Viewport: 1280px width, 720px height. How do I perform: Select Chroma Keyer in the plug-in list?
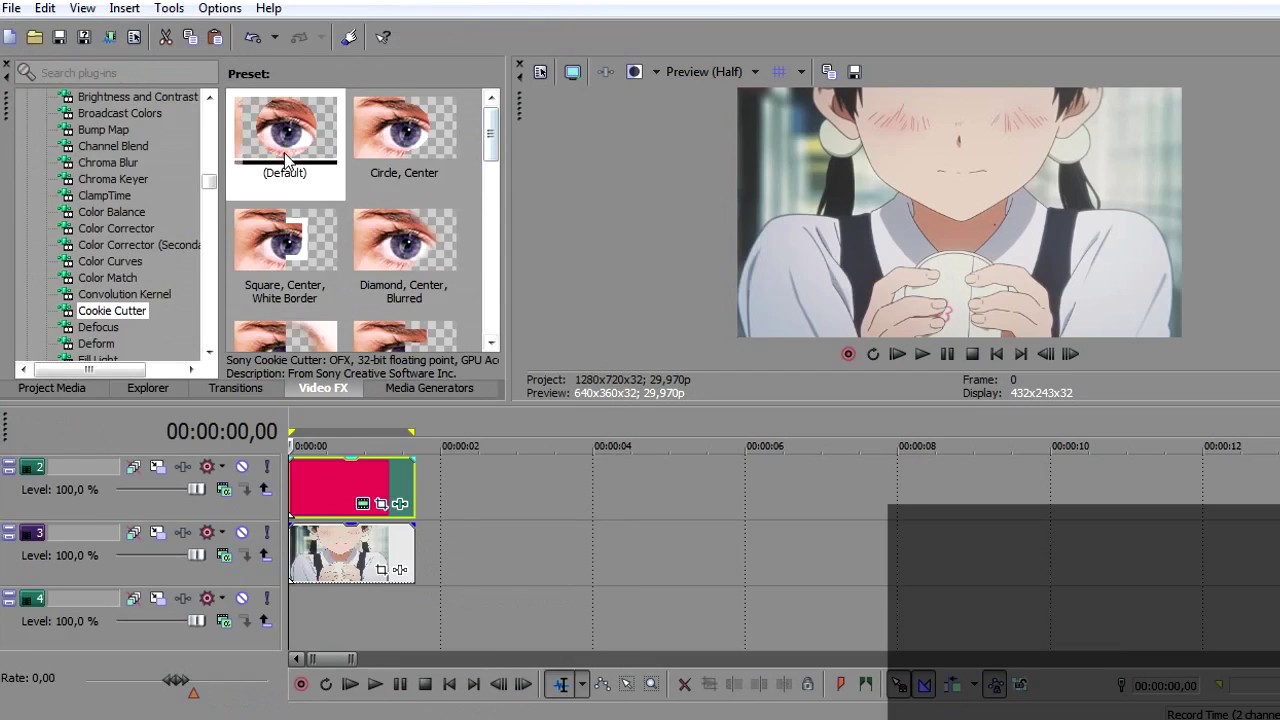tap(113, 179)
